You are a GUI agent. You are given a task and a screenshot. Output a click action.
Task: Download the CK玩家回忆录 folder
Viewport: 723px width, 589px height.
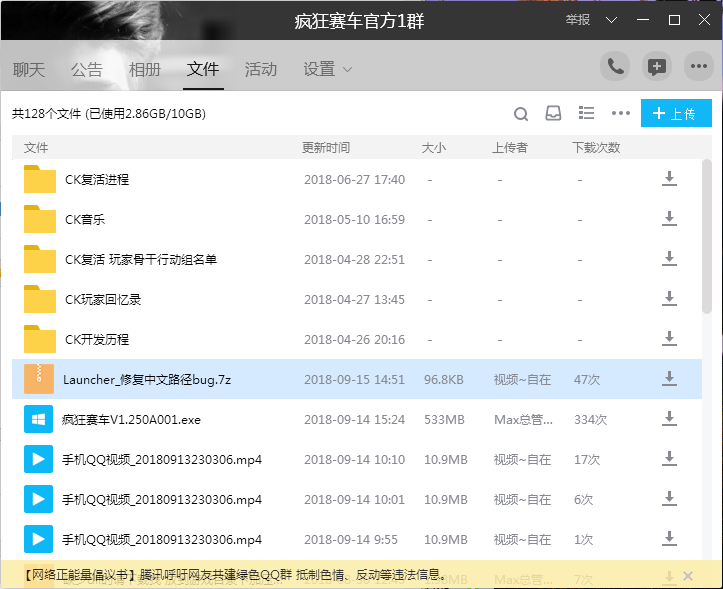pyautogui.click(x=669, y=299)
